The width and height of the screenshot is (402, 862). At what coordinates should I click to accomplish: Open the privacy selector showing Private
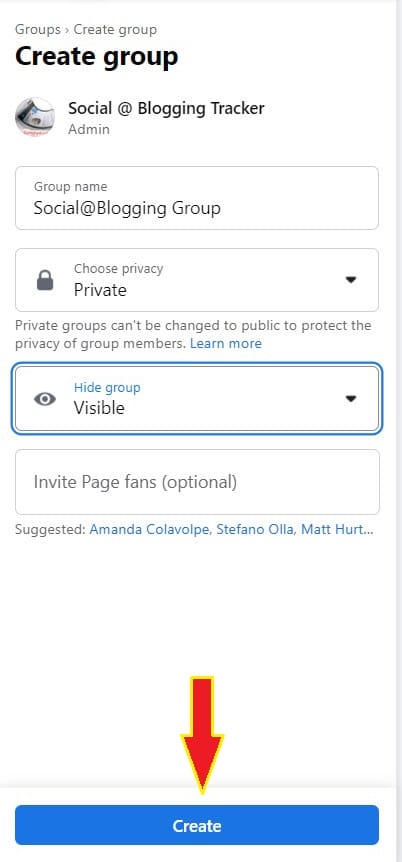click(x=197, y=280)
